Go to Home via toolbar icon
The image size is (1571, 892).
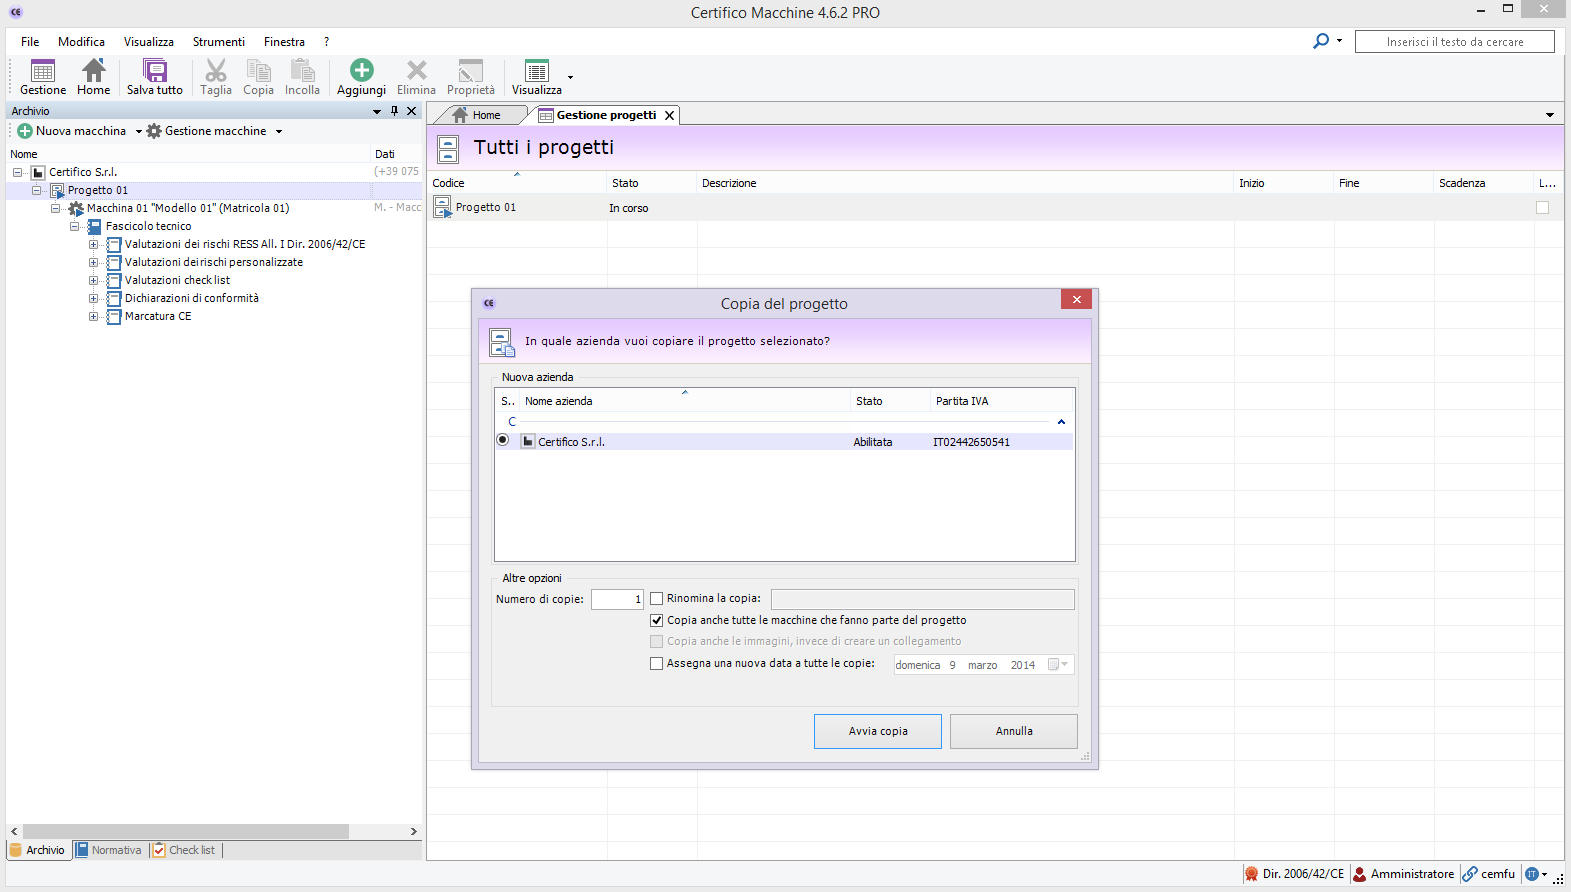click(x=93, y=71)
